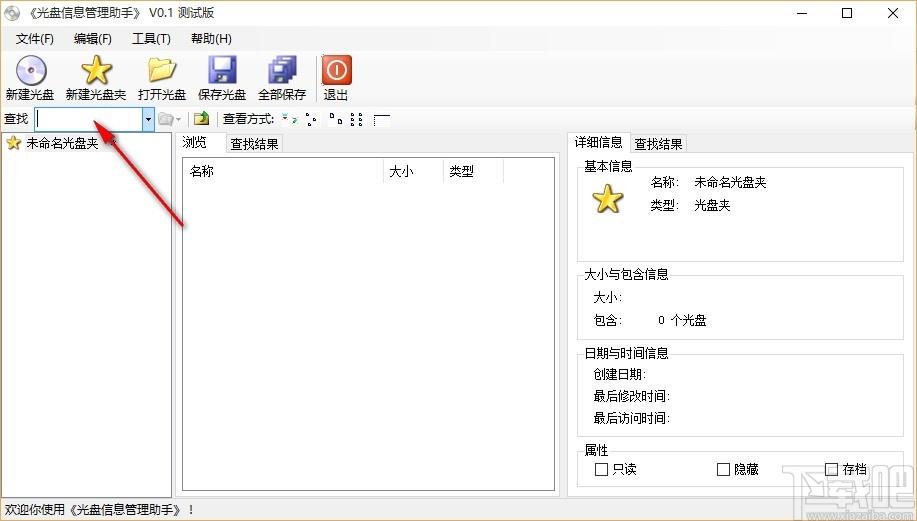Viewport: 917px width, 521px height.
Task: Click the name value 未命名光盘夹 in 基本信息
Action: 730,182
